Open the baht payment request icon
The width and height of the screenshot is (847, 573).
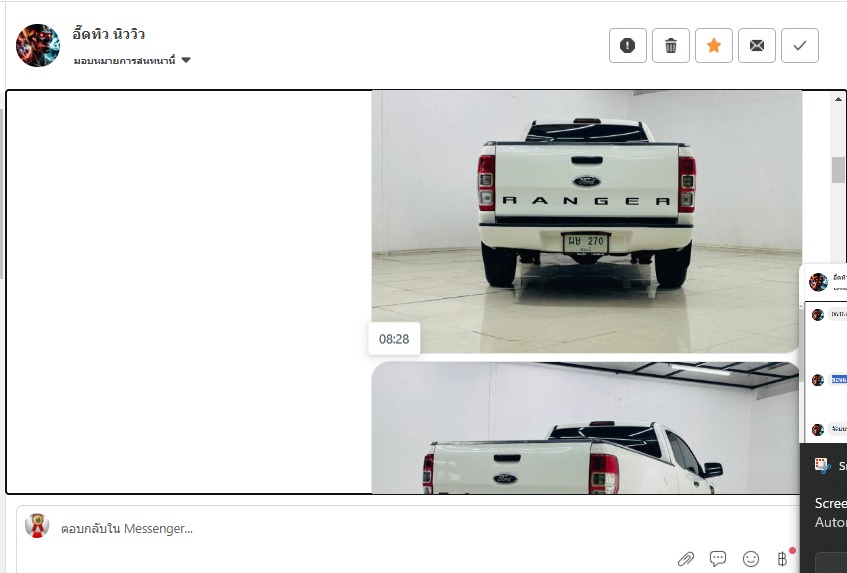782,558
